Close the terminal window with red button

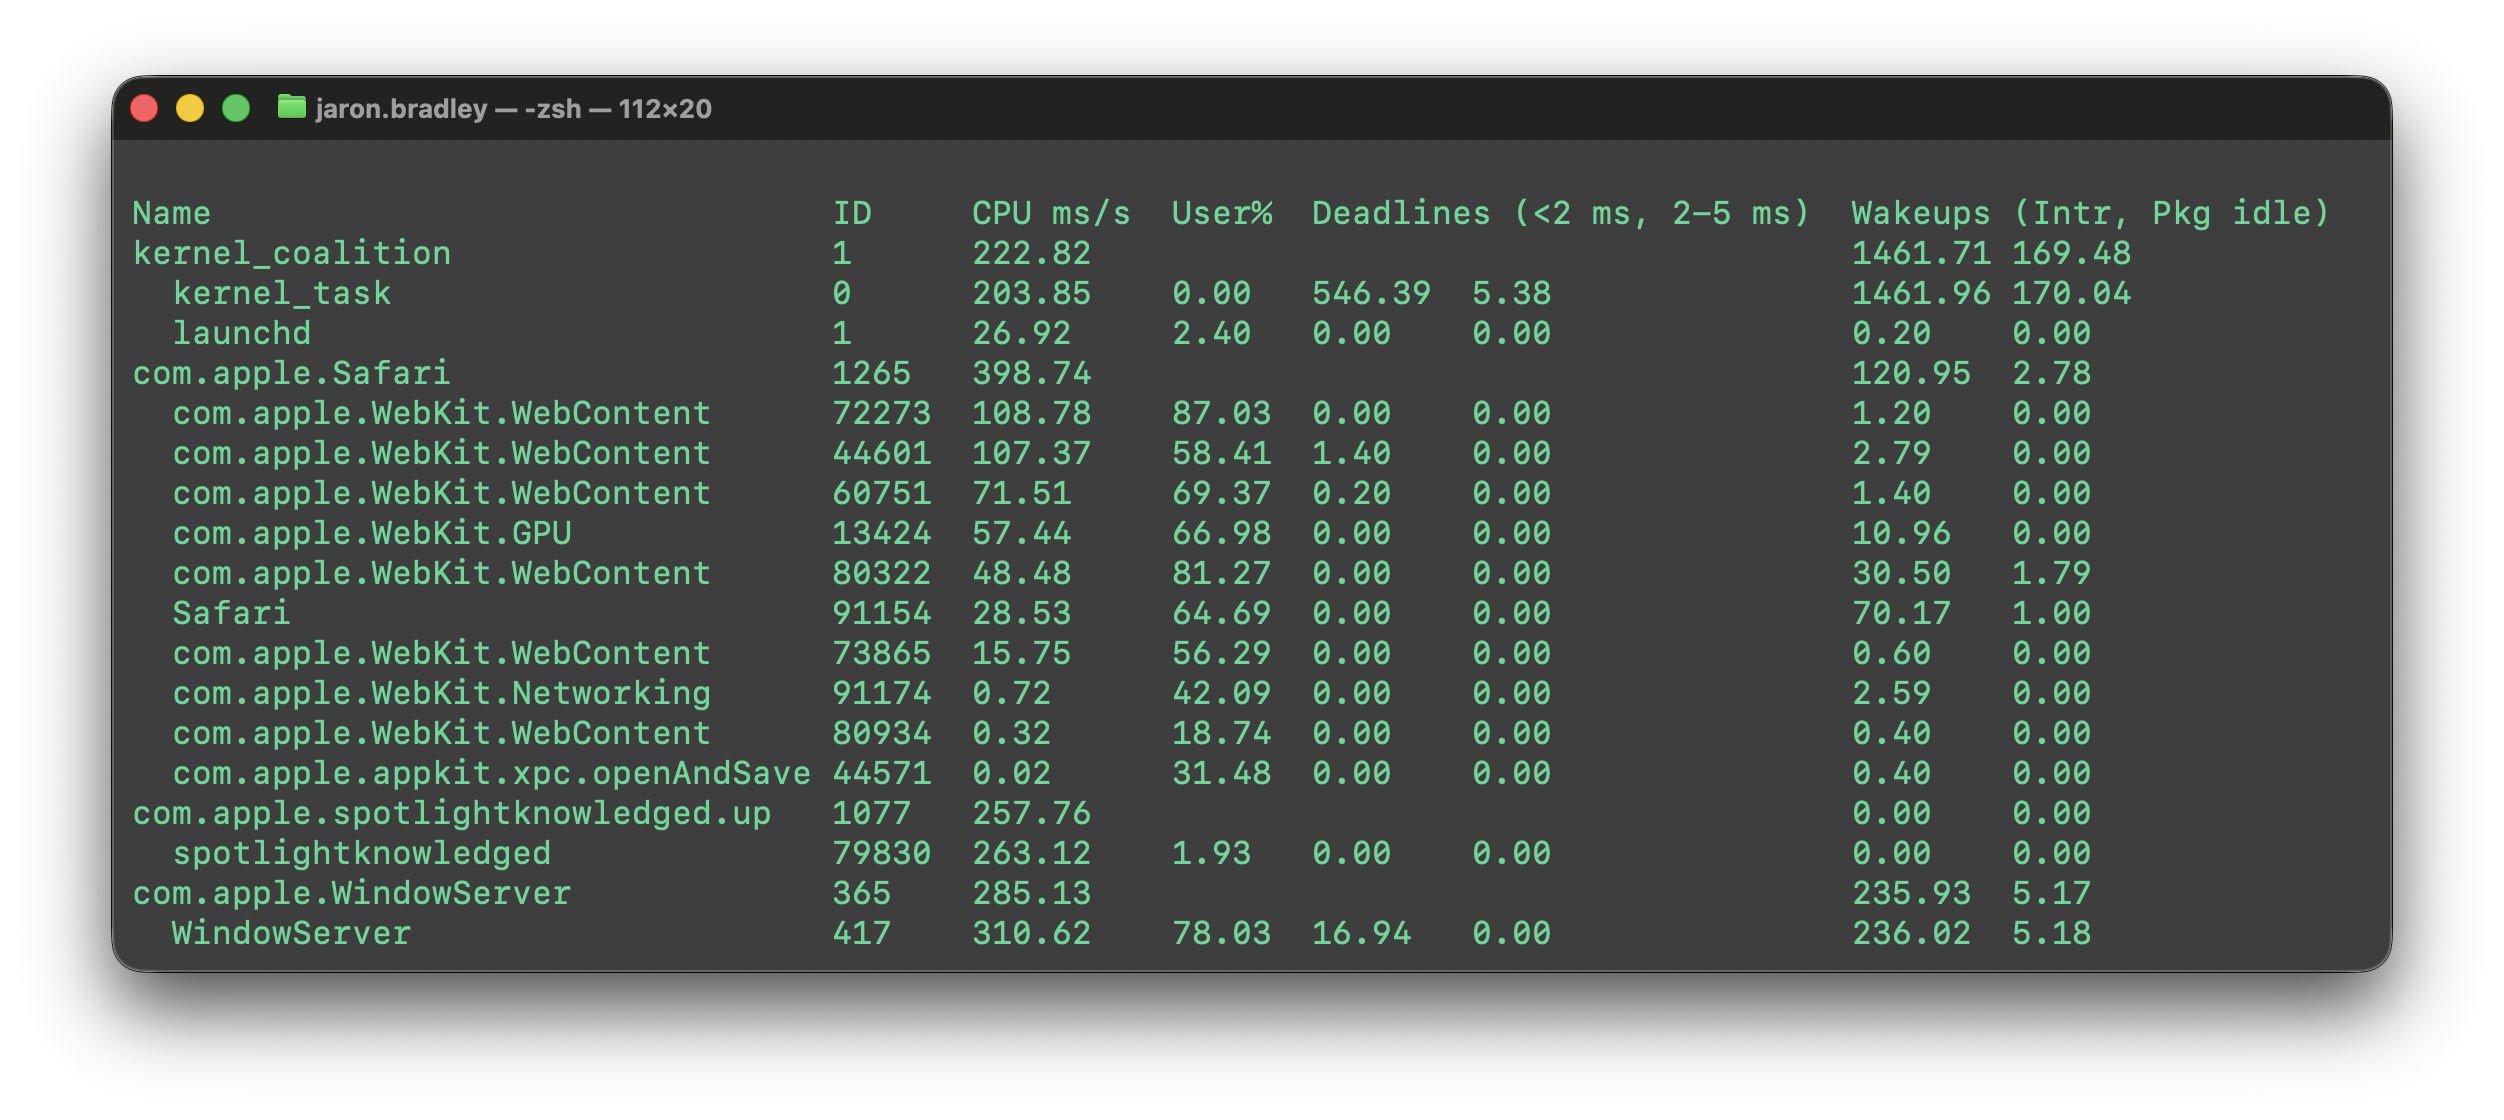[x=144, y=108]
